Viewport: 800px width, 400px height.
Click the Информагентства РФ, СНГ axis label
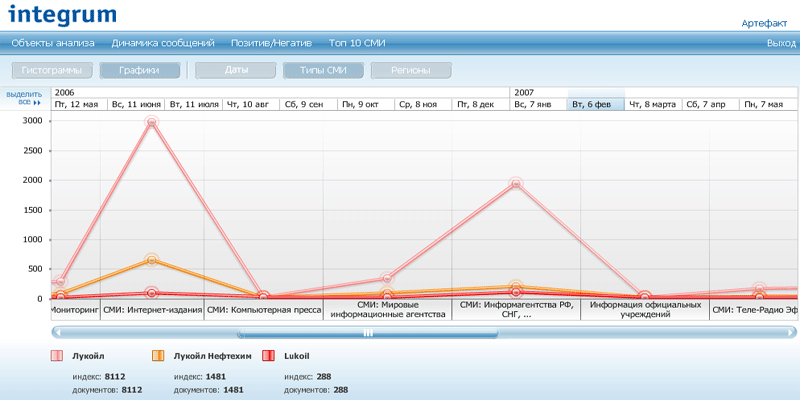point(516,310)
